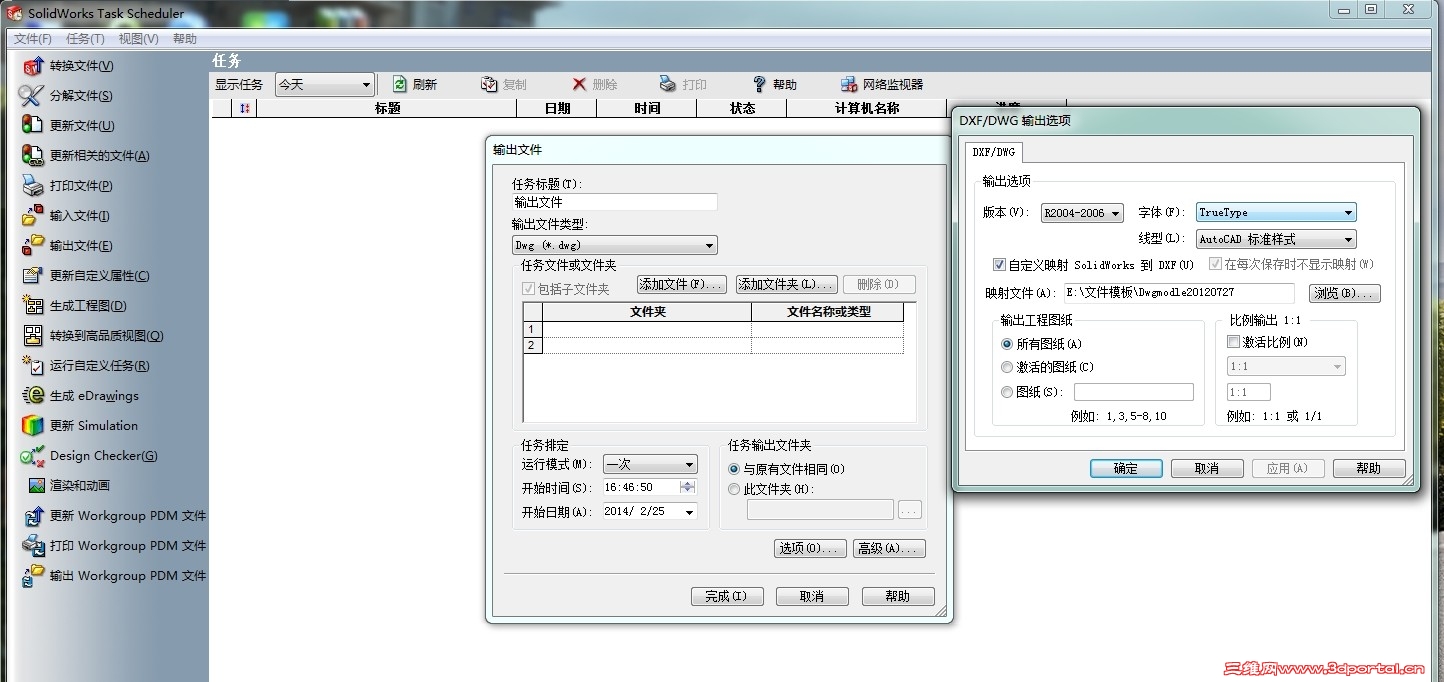Open 帮助 menu in menu bar
This screenshot has height=682, width=1444.
click(185, 39)
